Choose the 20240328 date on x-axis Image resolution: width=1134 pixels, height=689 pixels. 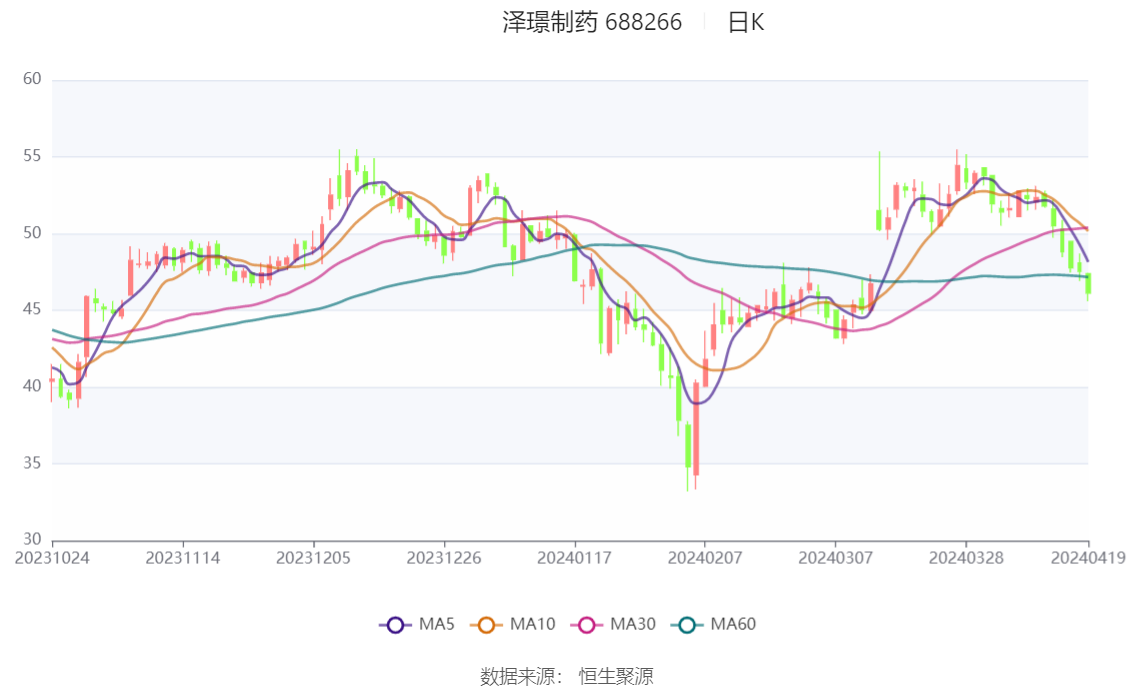966,558
